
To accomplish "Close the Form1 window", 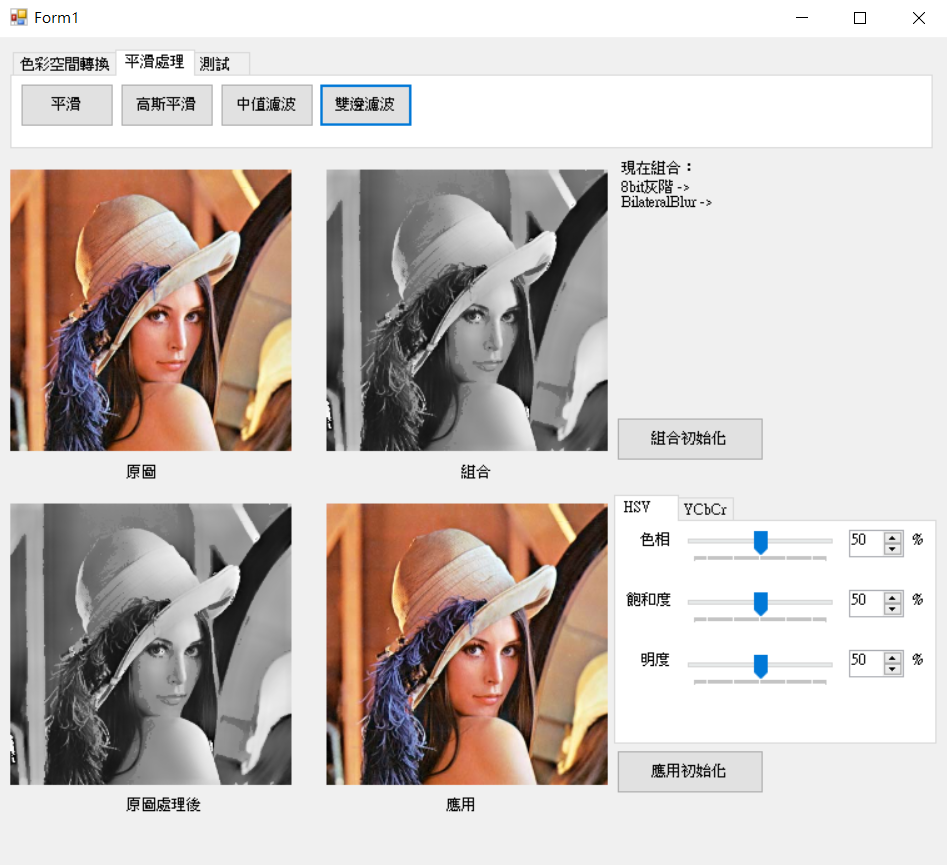I will pos(919,18).
